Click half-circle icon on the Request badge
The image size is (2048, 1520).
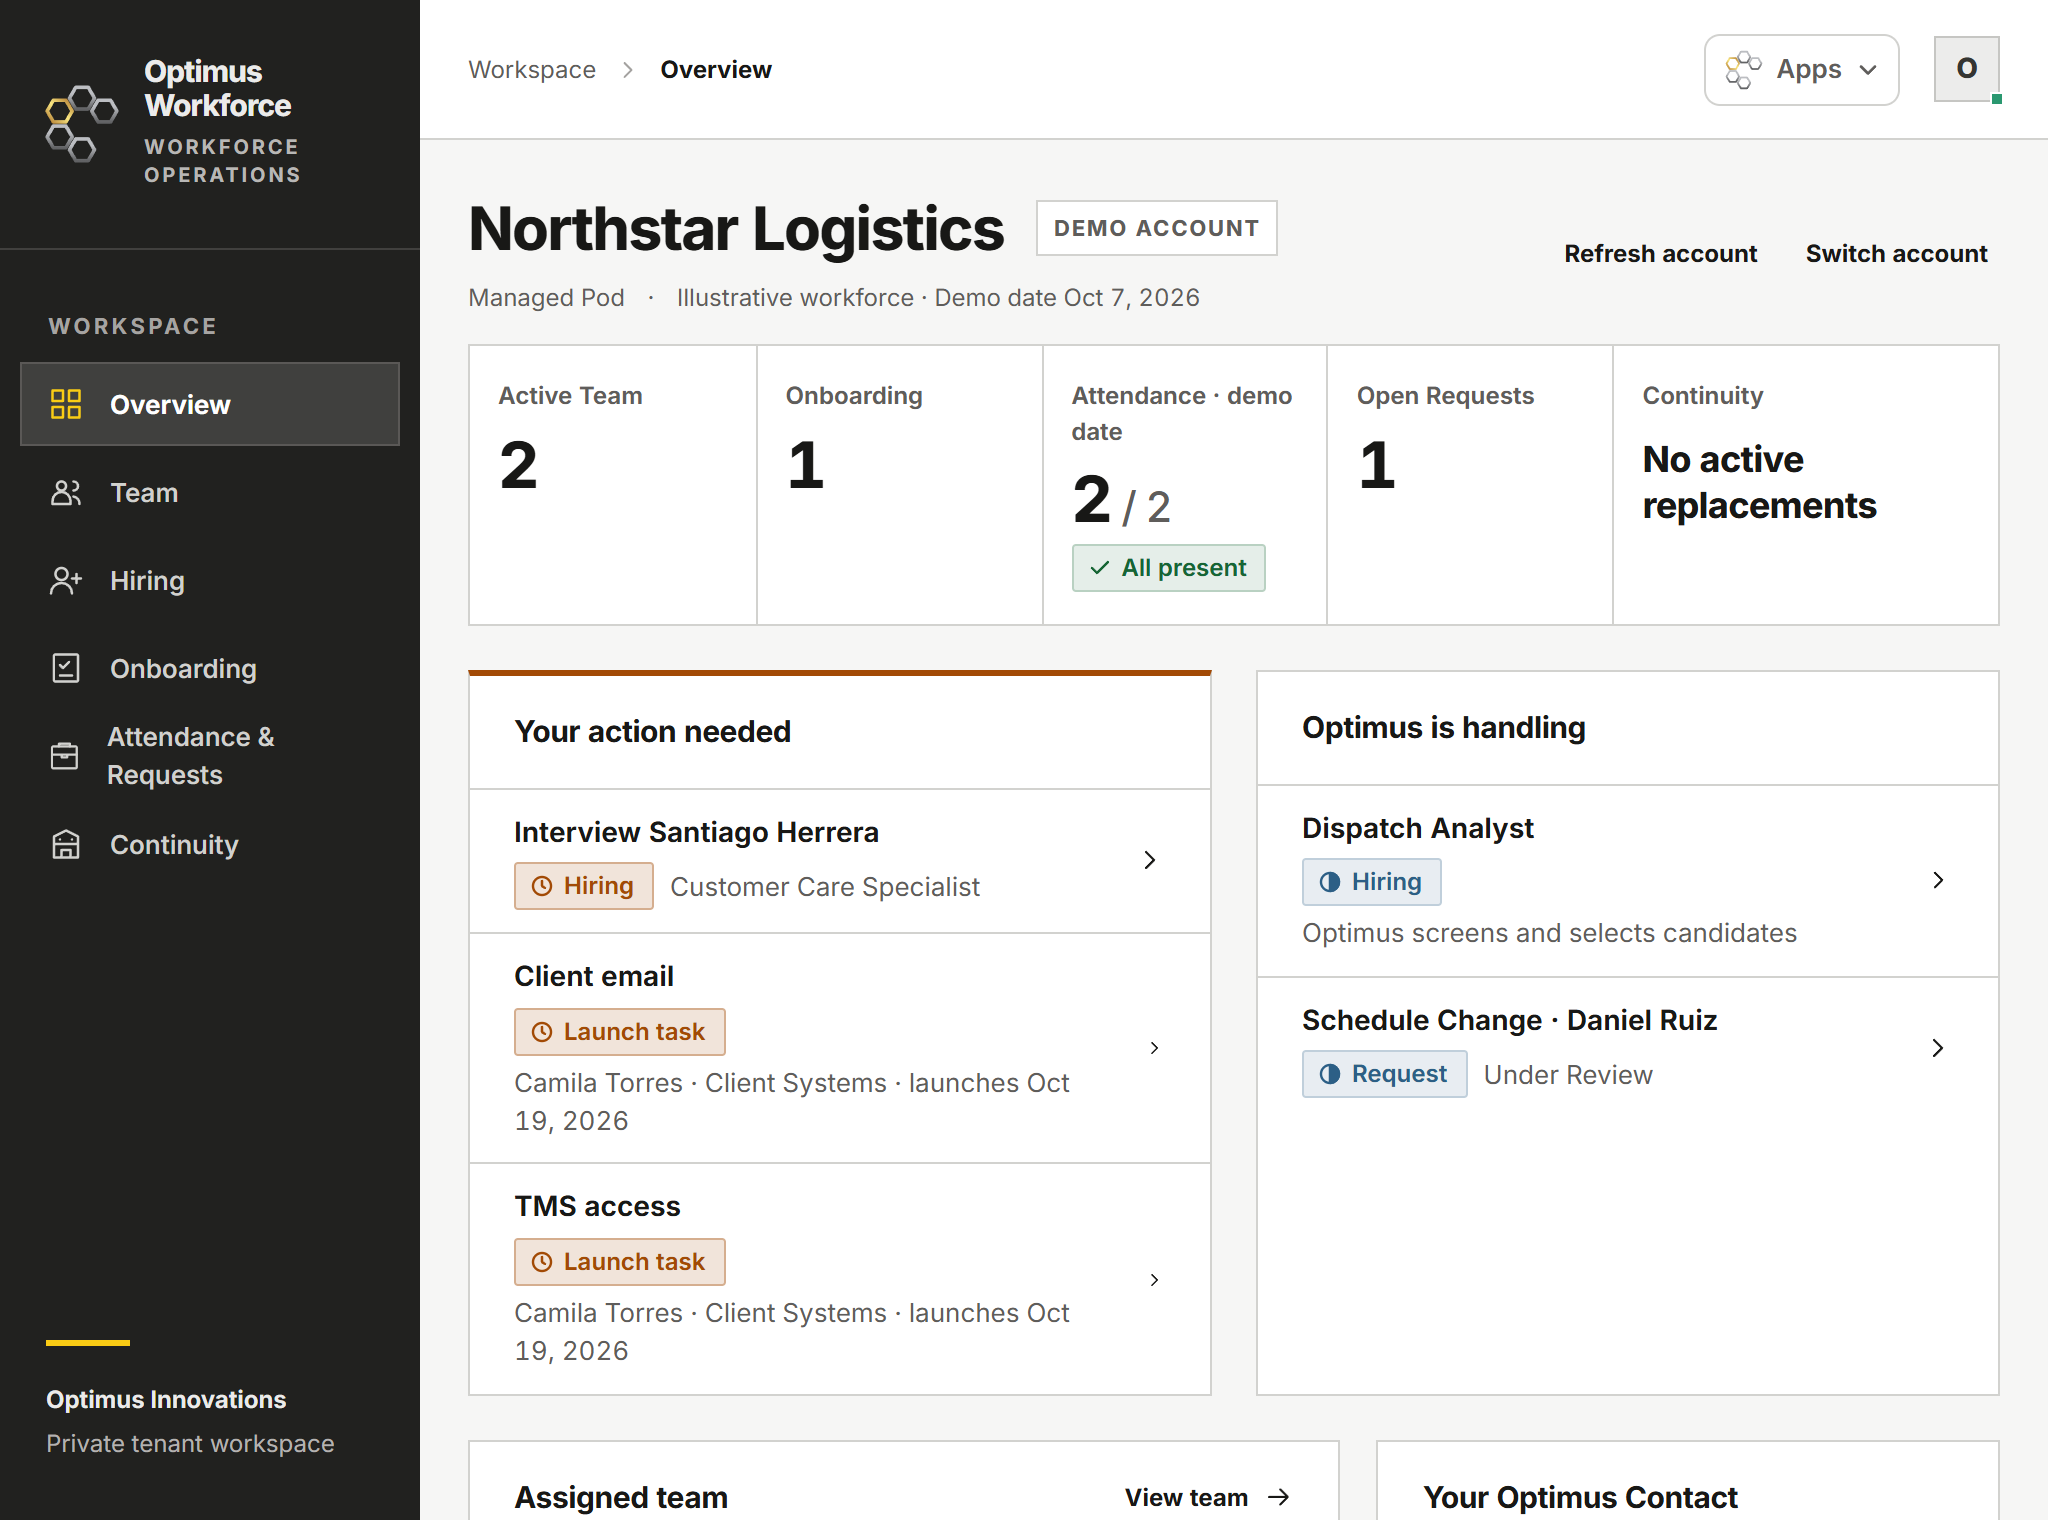(x=1330, y=1074)
